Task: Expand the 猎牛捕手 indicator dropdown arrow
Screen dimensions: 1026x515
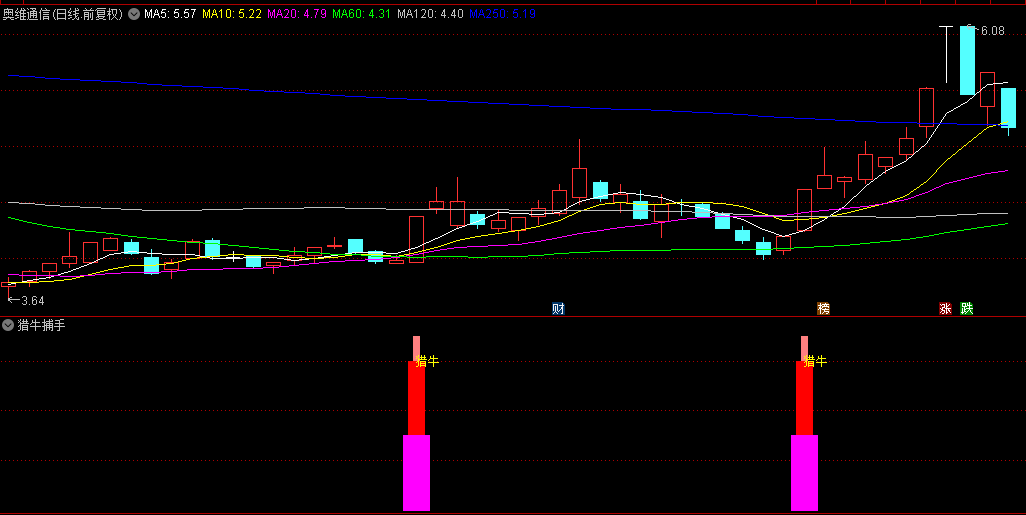Action: coord(8,325)
